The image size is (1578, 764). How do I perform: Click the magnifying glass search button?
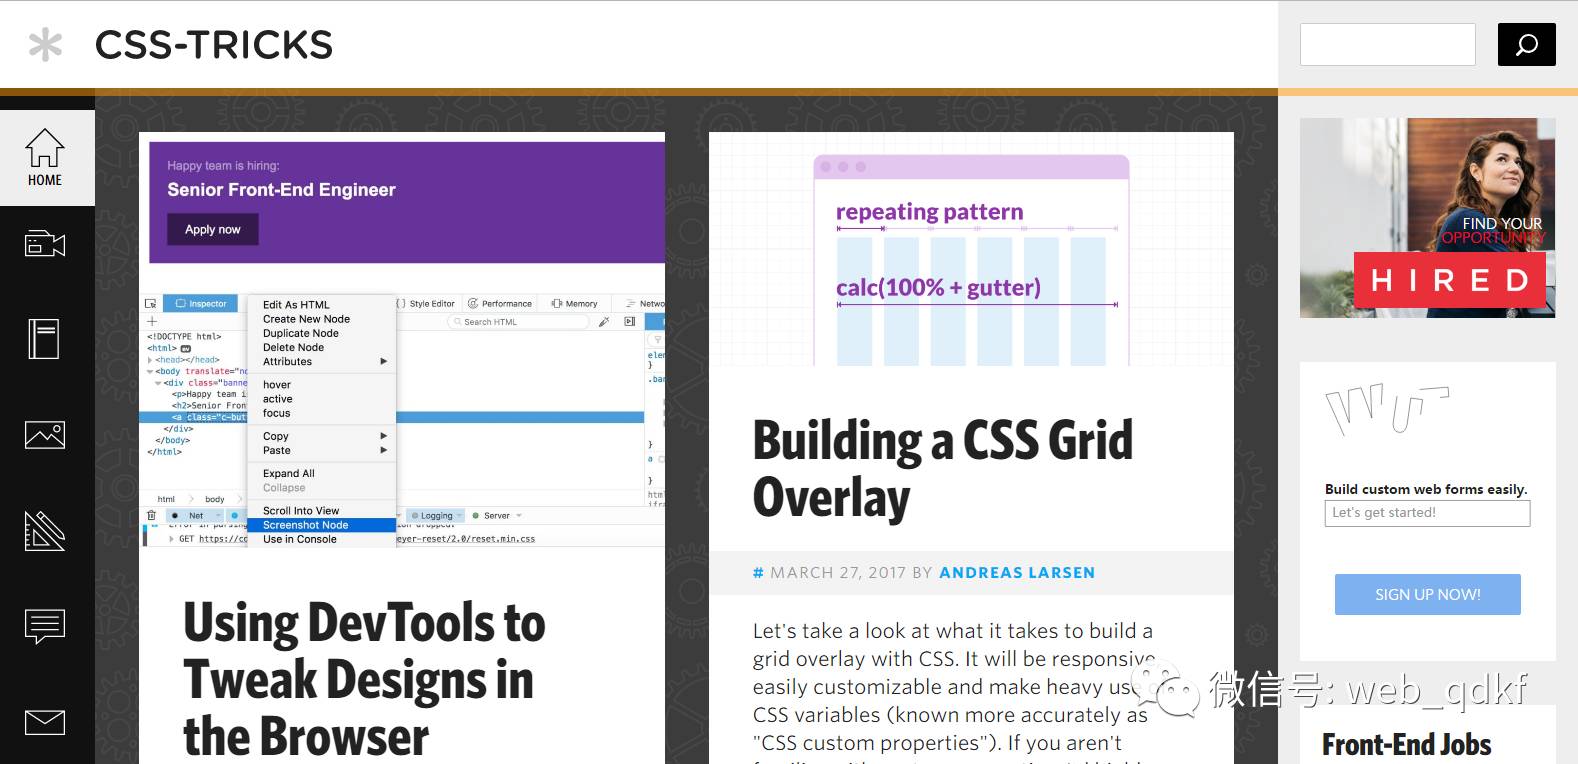[x=1526, y=45]
